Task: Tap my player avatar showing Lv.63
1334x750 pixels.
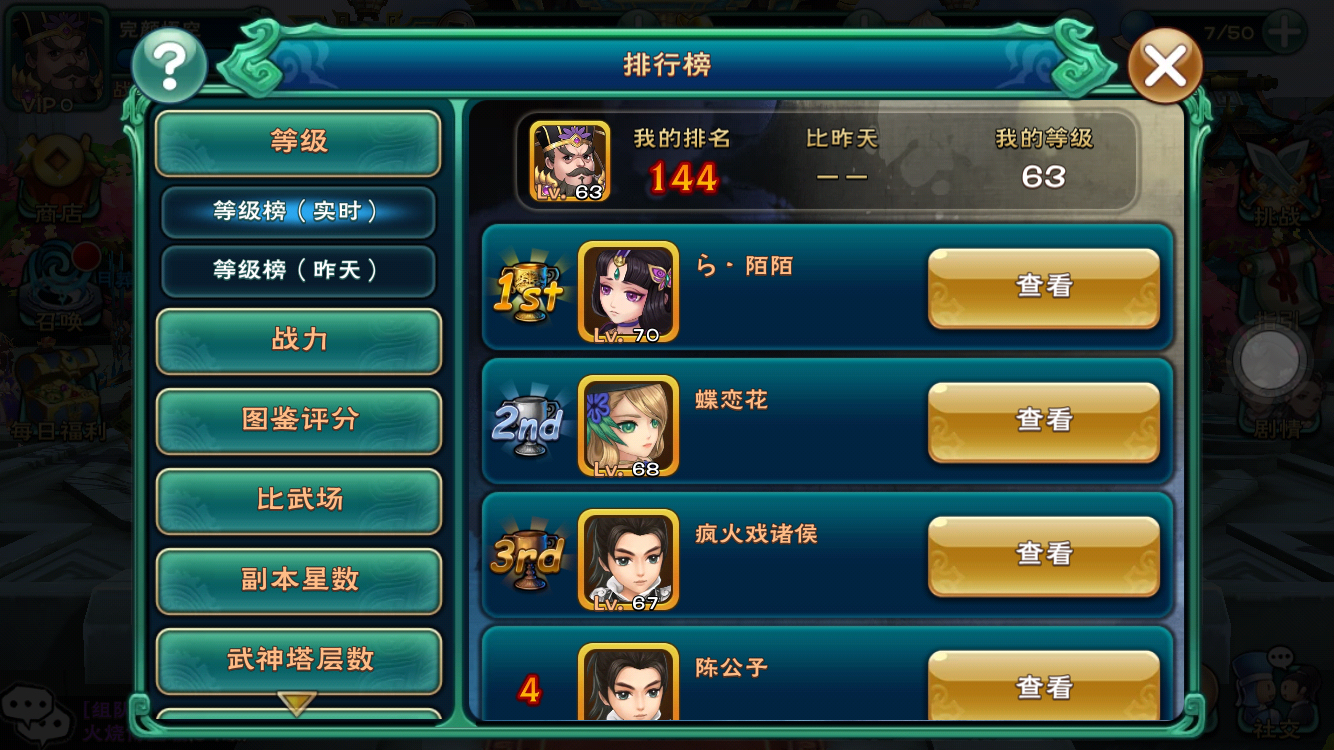Action: (570, 162)
